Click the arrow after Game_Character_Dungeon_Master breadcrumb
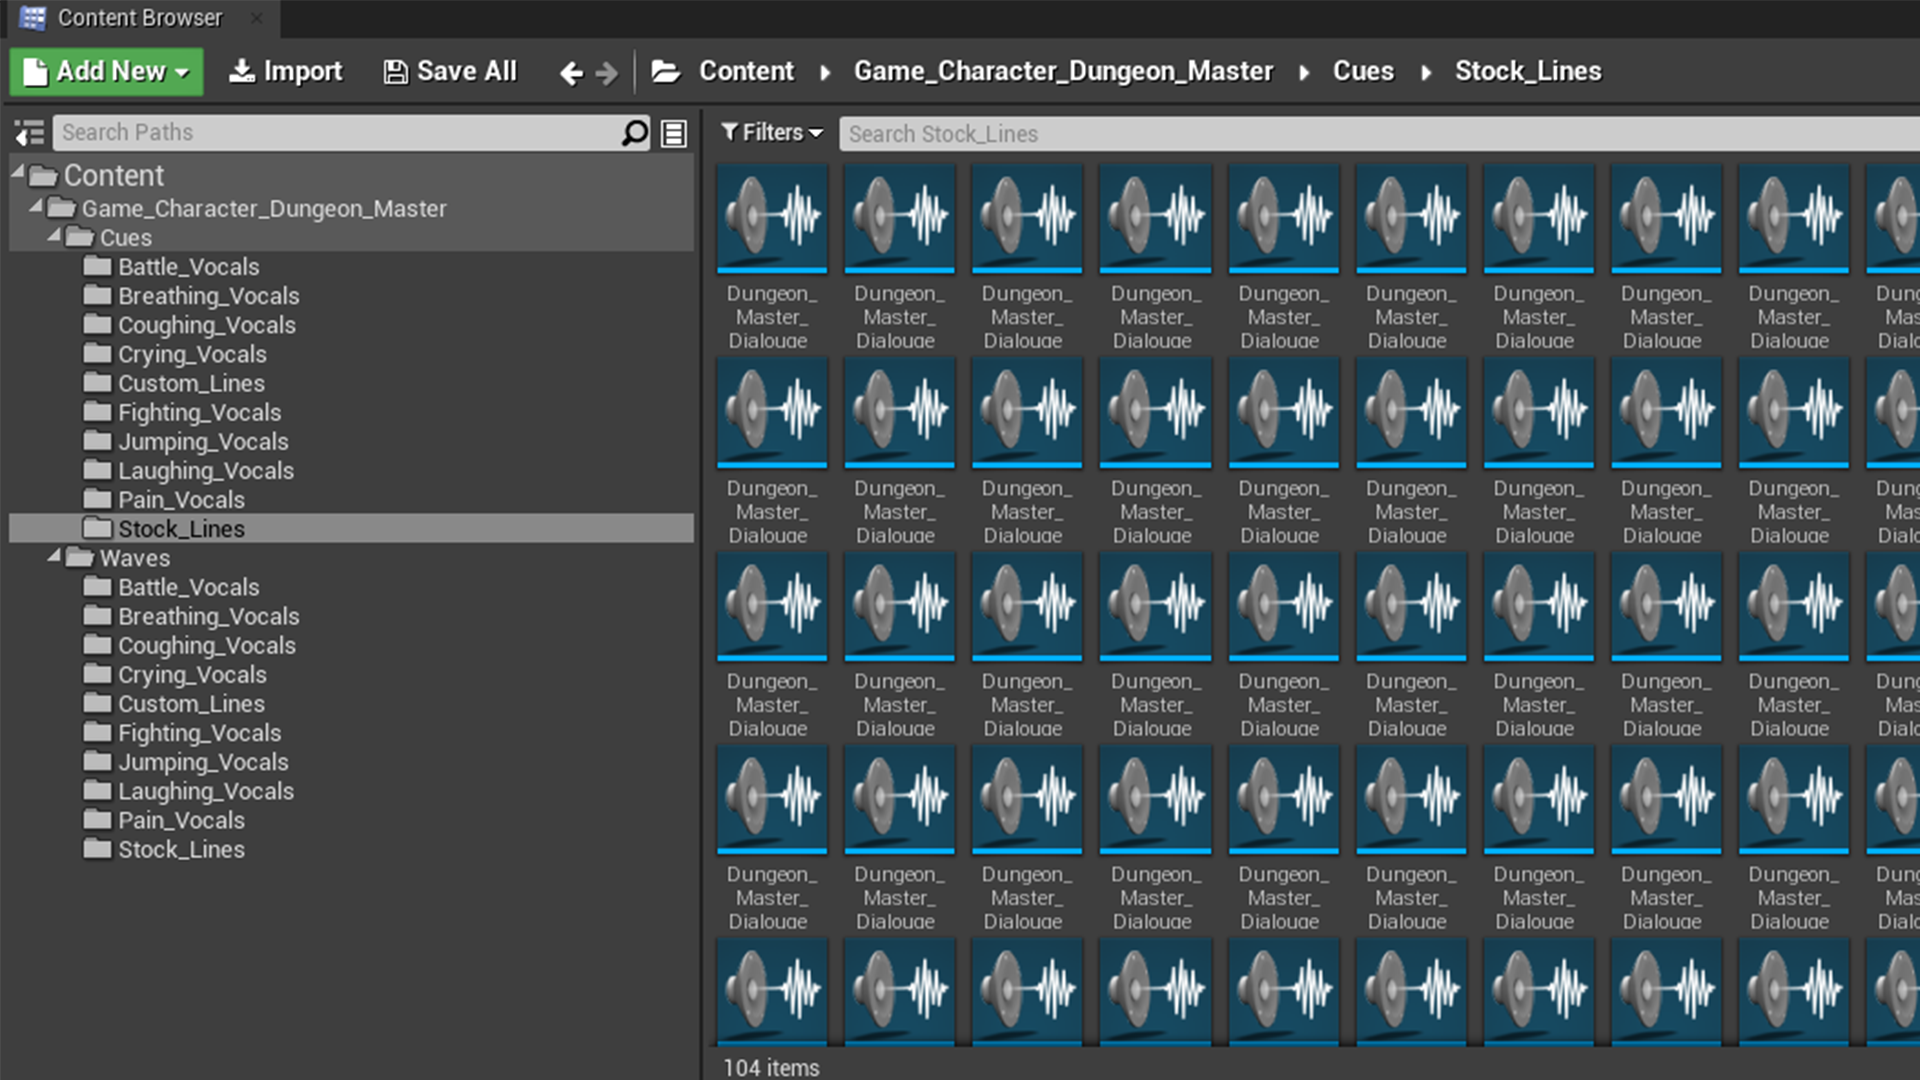The image size is (1920, 1080). [x=1304, y=73]
